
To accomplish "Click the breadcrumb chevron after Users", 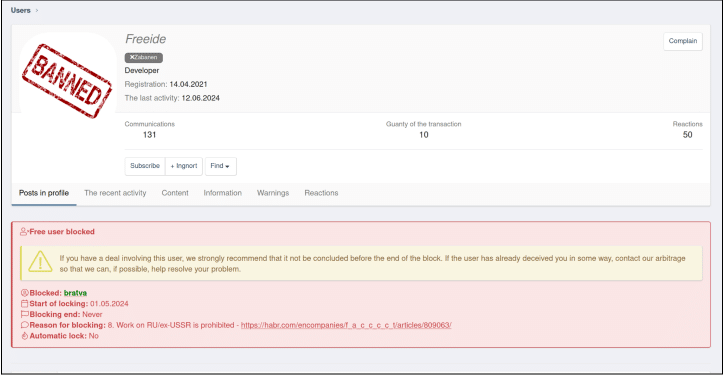I will pyautogui.click(x=37, y=10).
